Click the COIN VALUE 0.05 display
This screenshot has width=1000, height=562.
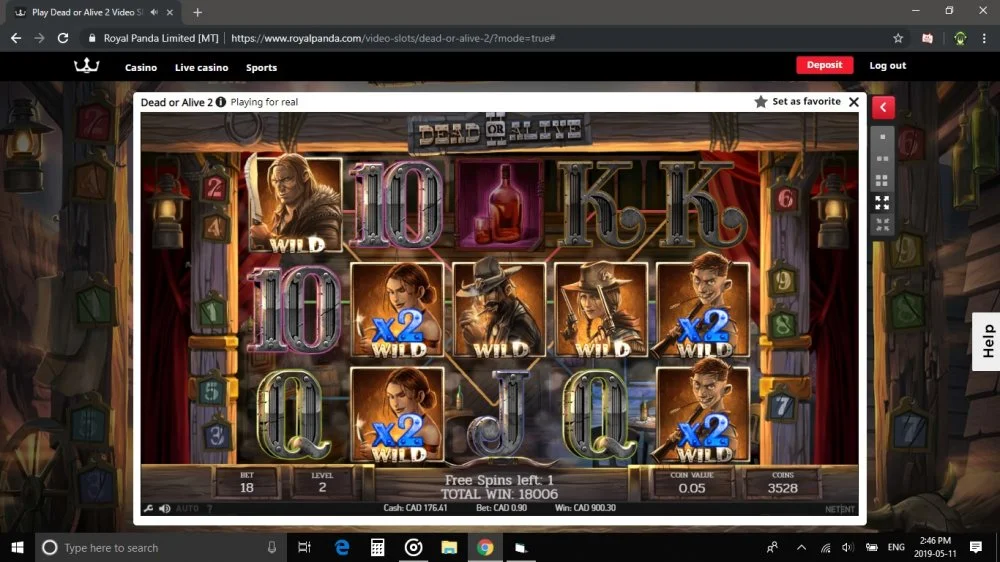(x=691, y=483)
